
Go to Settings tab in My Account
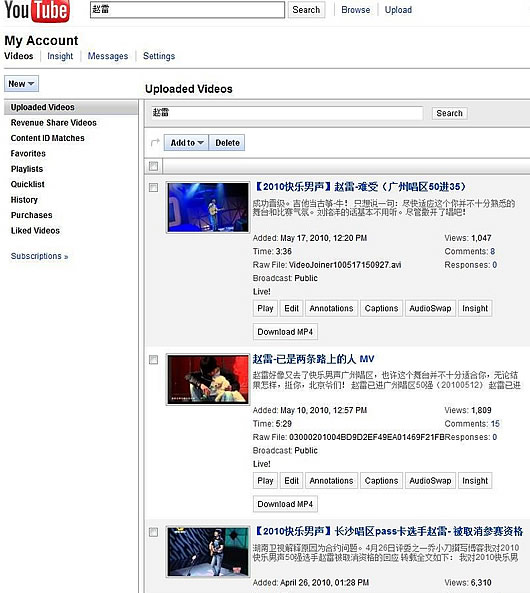coord(159,56)
